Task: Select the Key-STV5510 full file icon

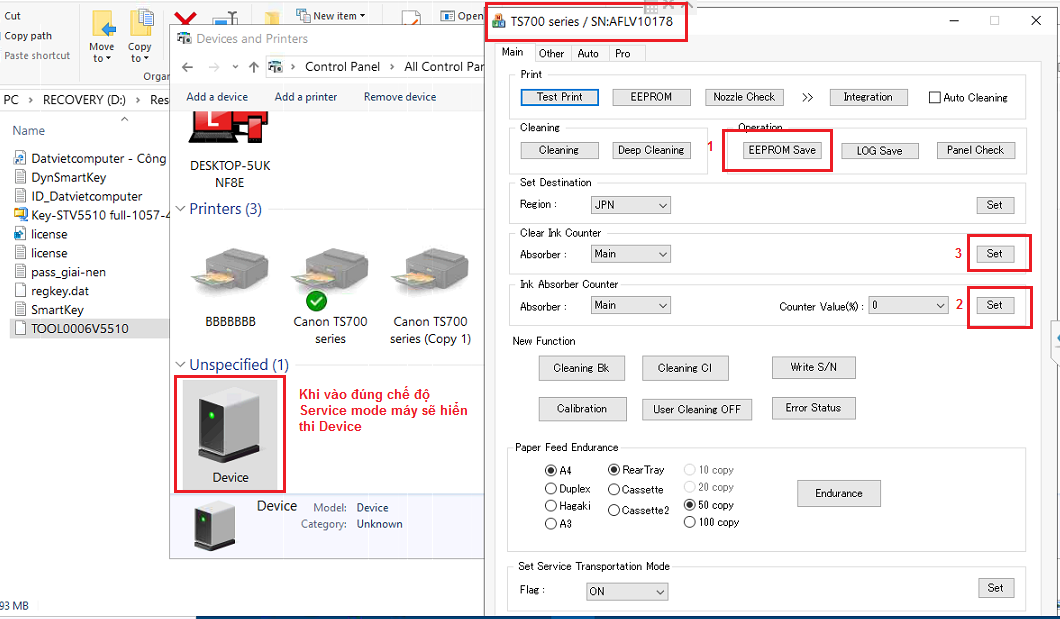Action: point(20,216)
